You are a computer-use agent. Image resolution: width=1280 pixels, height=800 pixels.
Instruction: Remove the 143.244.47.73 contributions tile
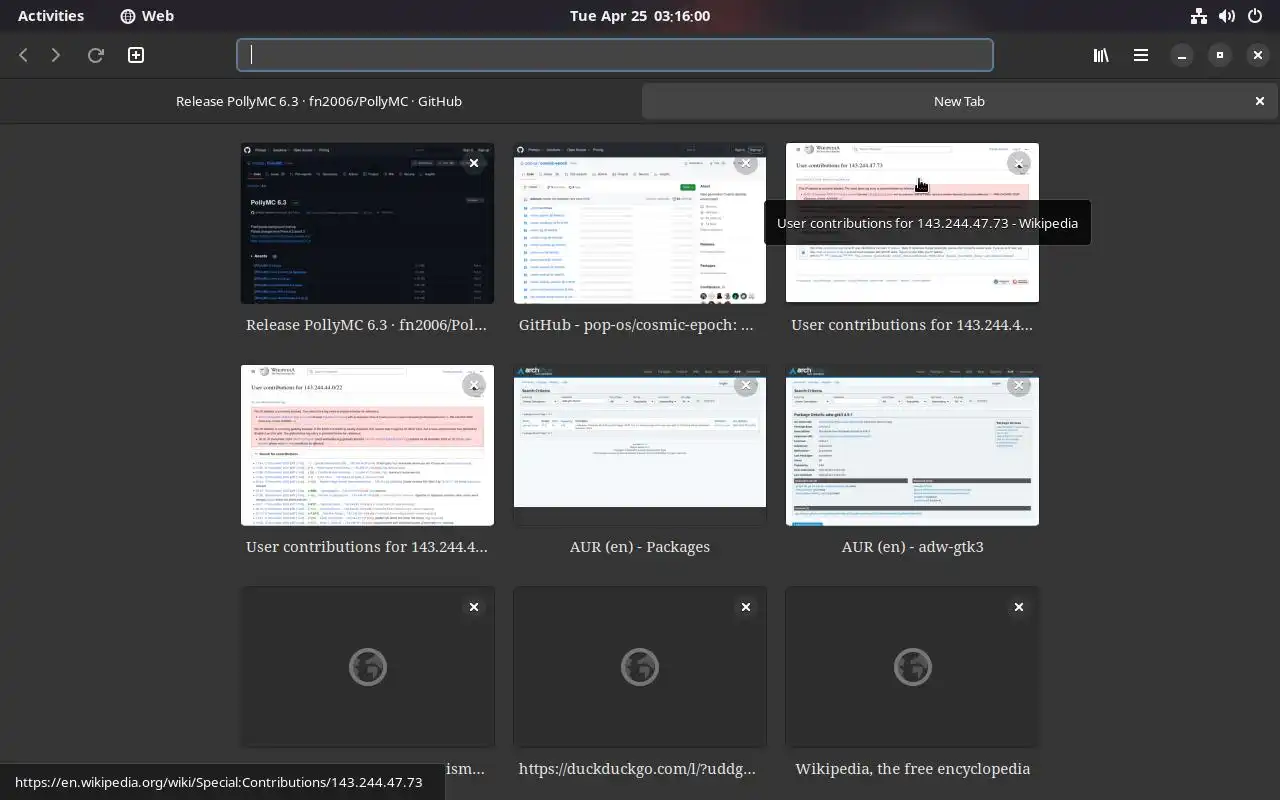tap(1019, 163)
